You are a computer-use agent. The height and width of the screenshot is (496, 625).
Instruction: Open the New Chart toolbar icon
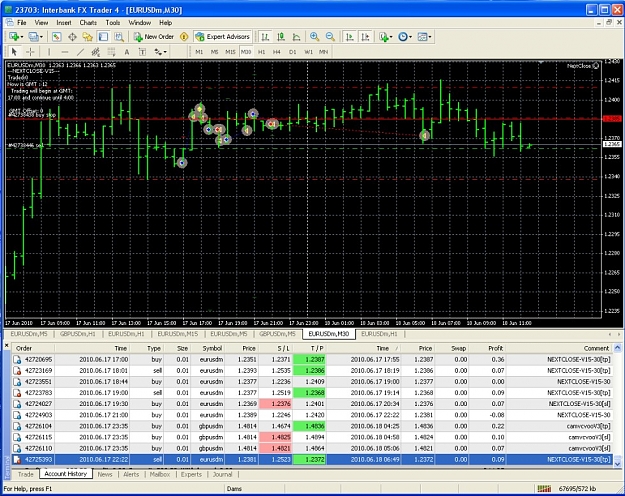tap(14, 37)
